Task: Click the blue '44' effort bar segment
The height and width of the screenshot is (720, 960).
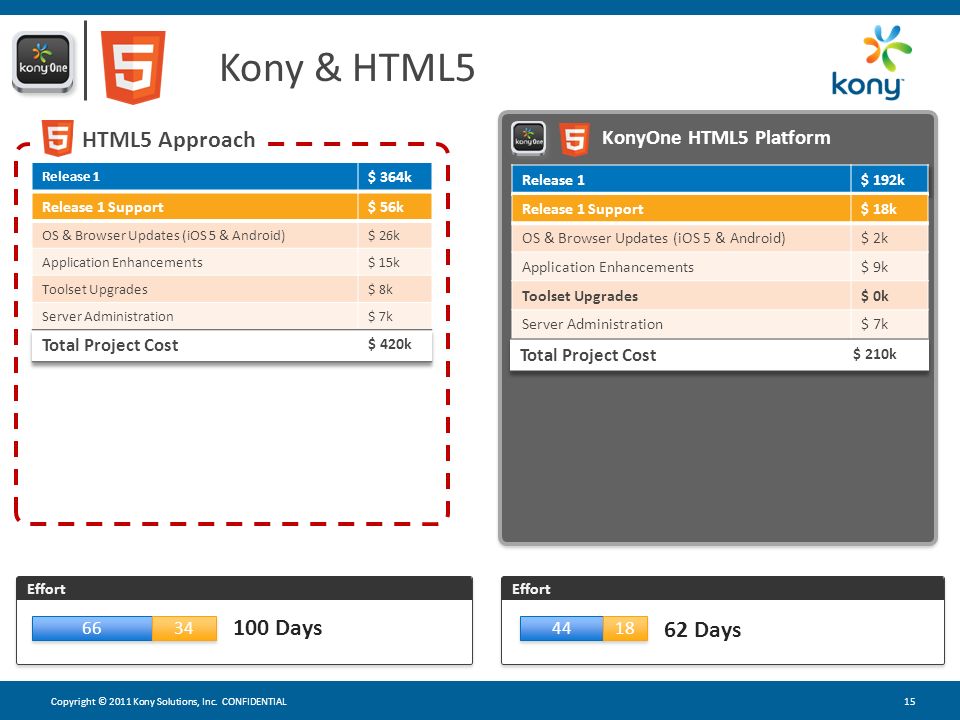Action: click(x=561, y=628)
